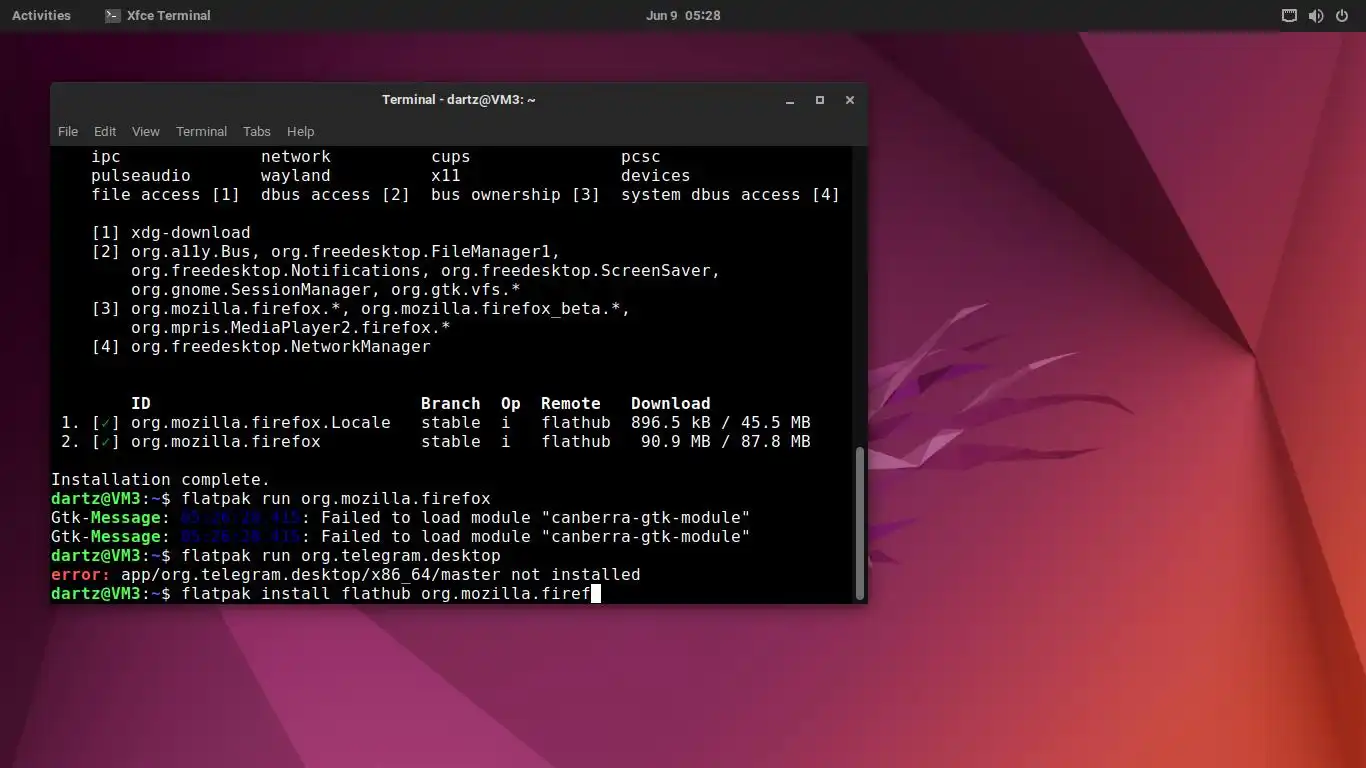The image size is (1366, 768).
Task: Click '90.9 MB / 87.8 MB' download value
Action: 725,442
